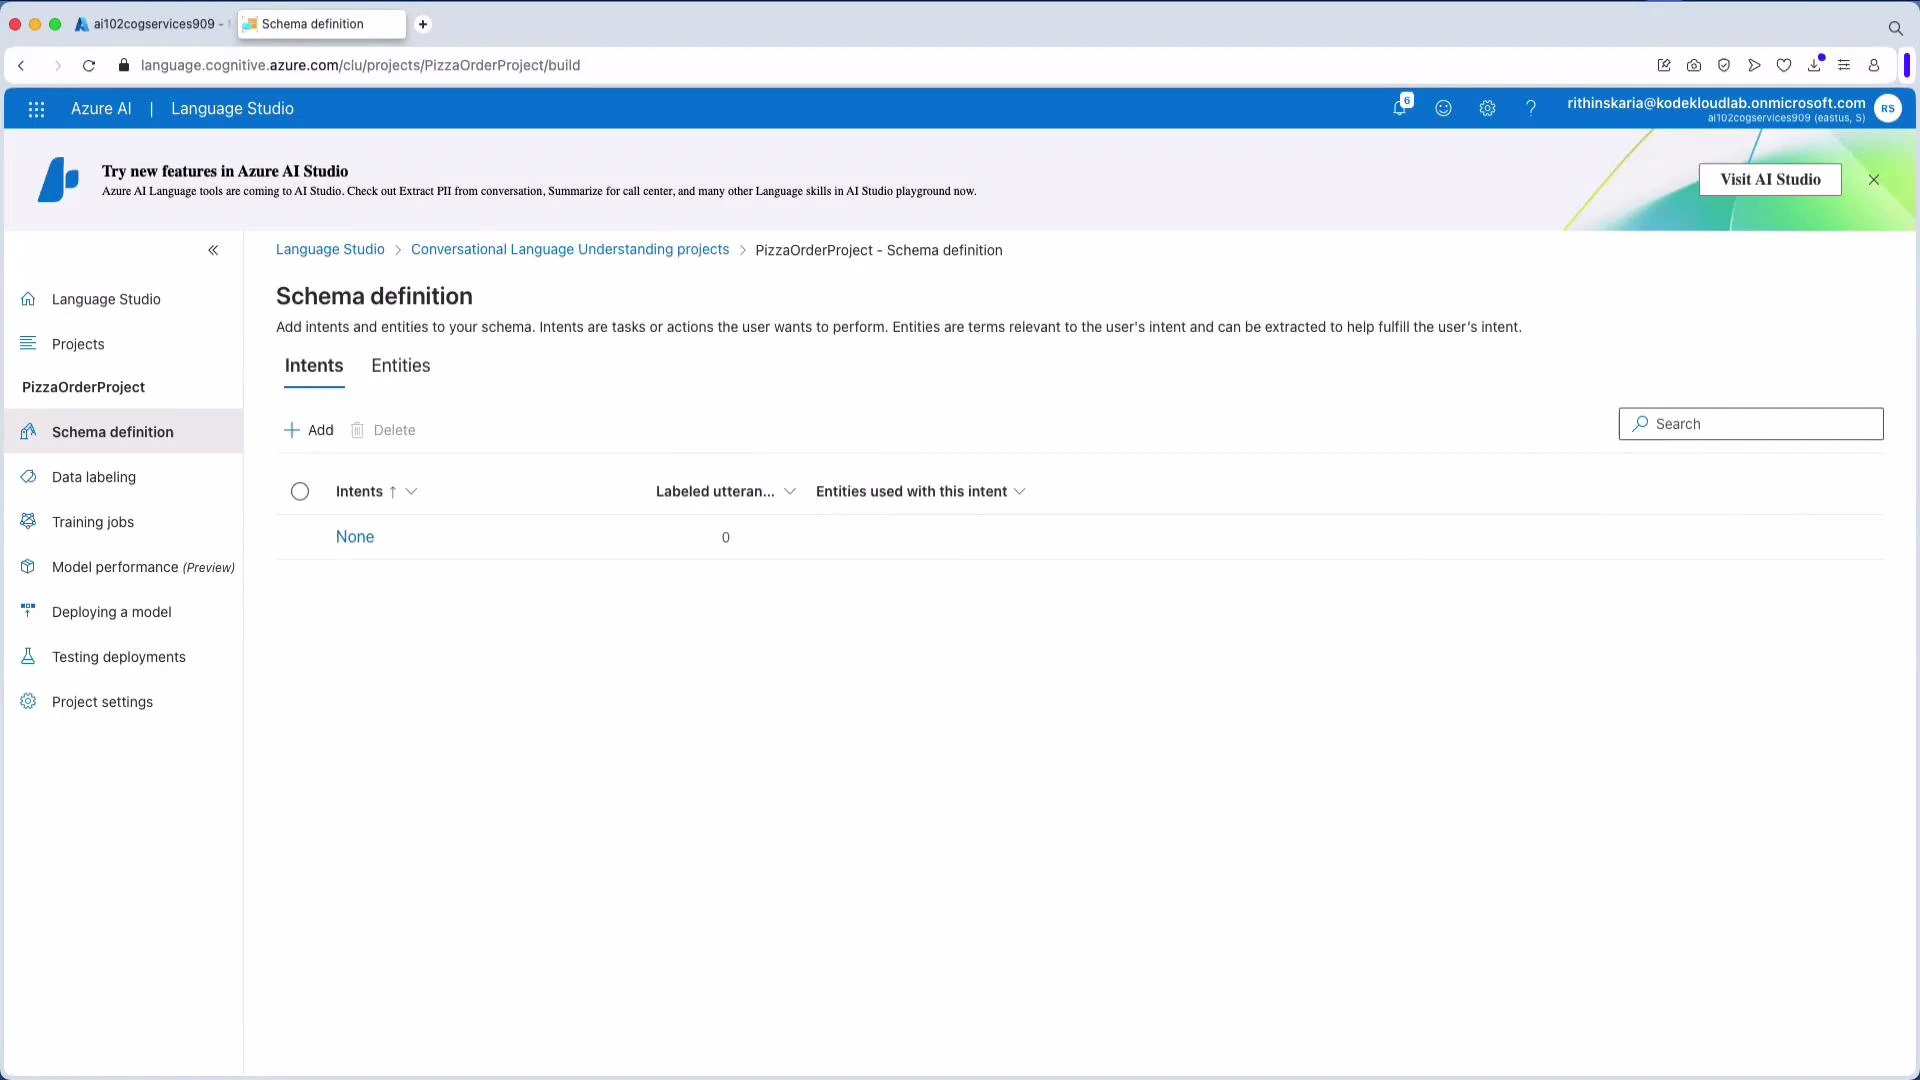Toggle the Intents sort order arrow

[x=394, y=491]
